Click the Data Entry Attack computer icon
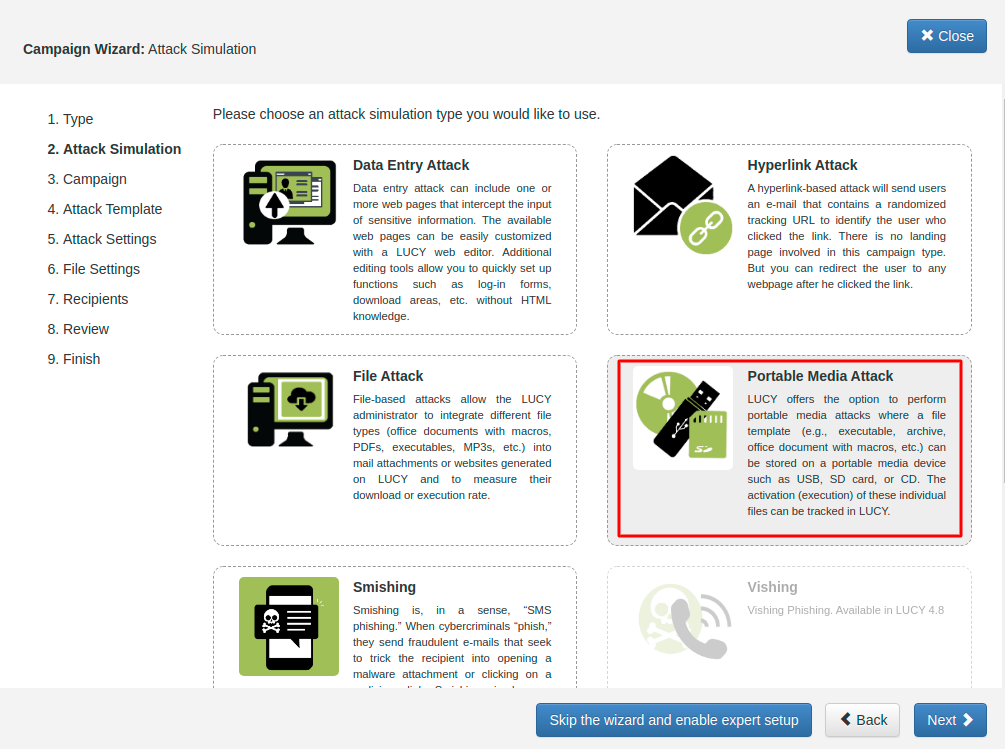The width and height of the screenshot is (1005, 749). [289, 202]
